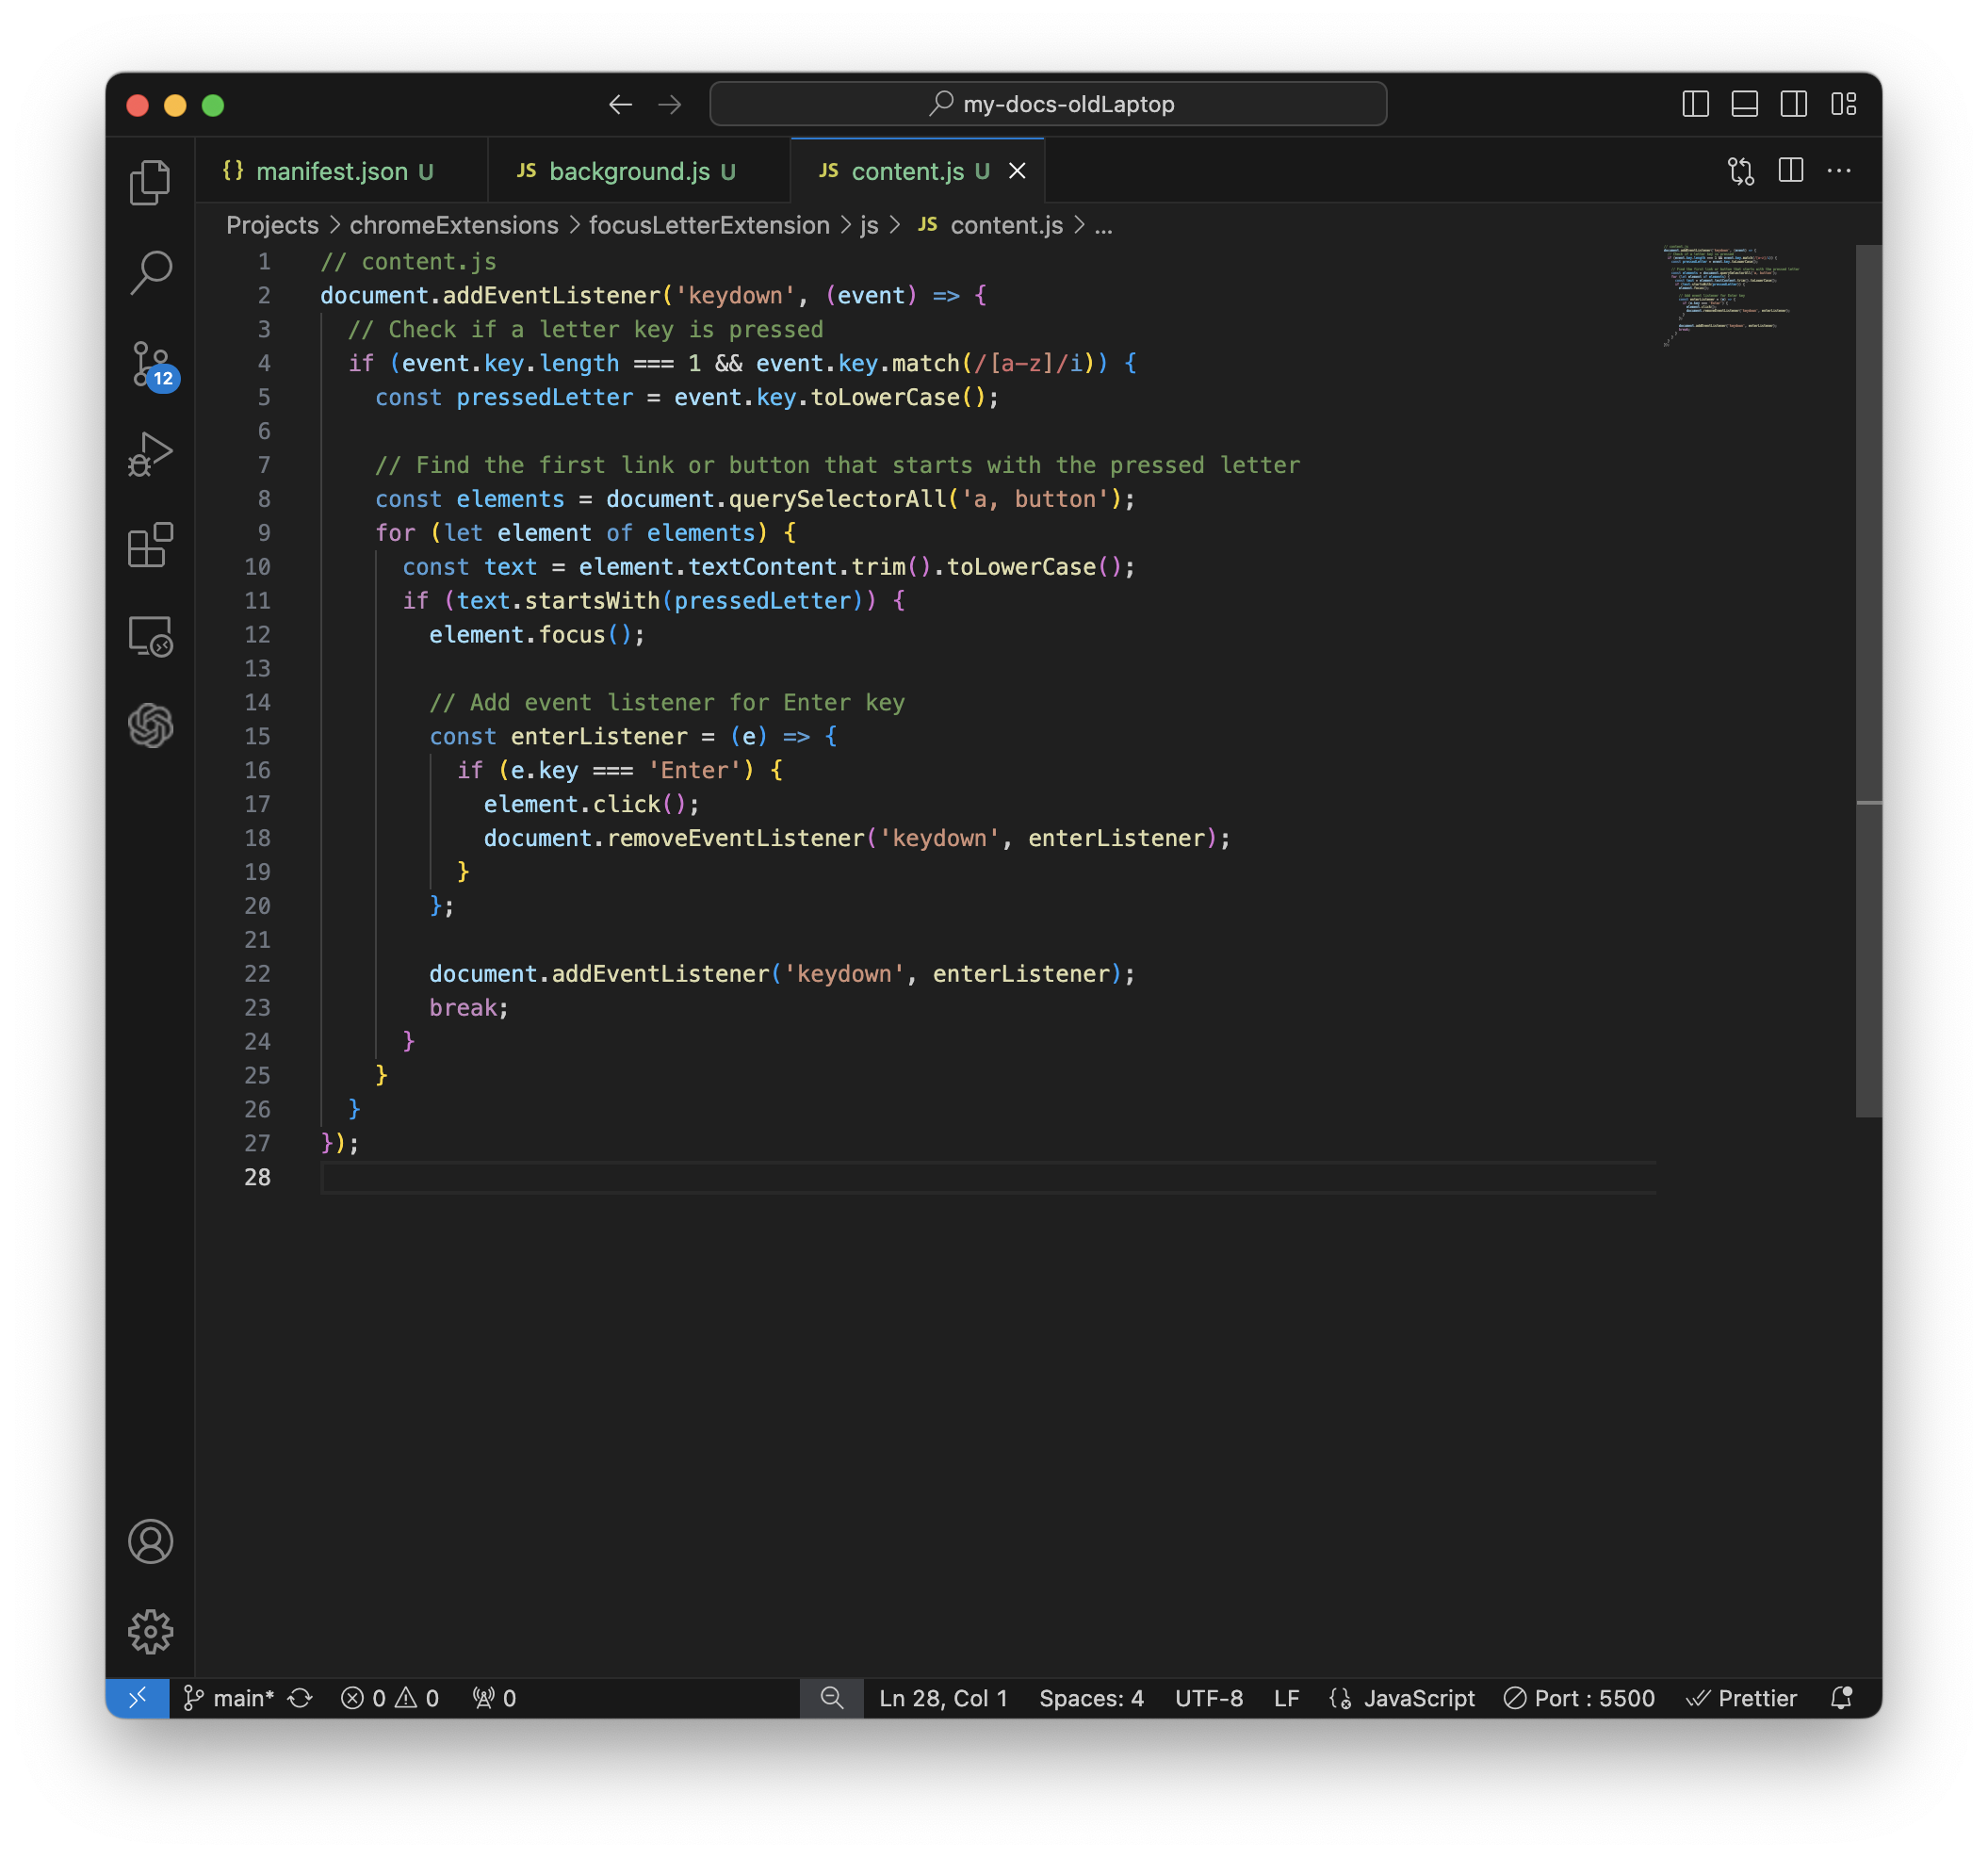
Task: Click 'querySelectorAll' on line 8
Action: (x=837, y=499)
